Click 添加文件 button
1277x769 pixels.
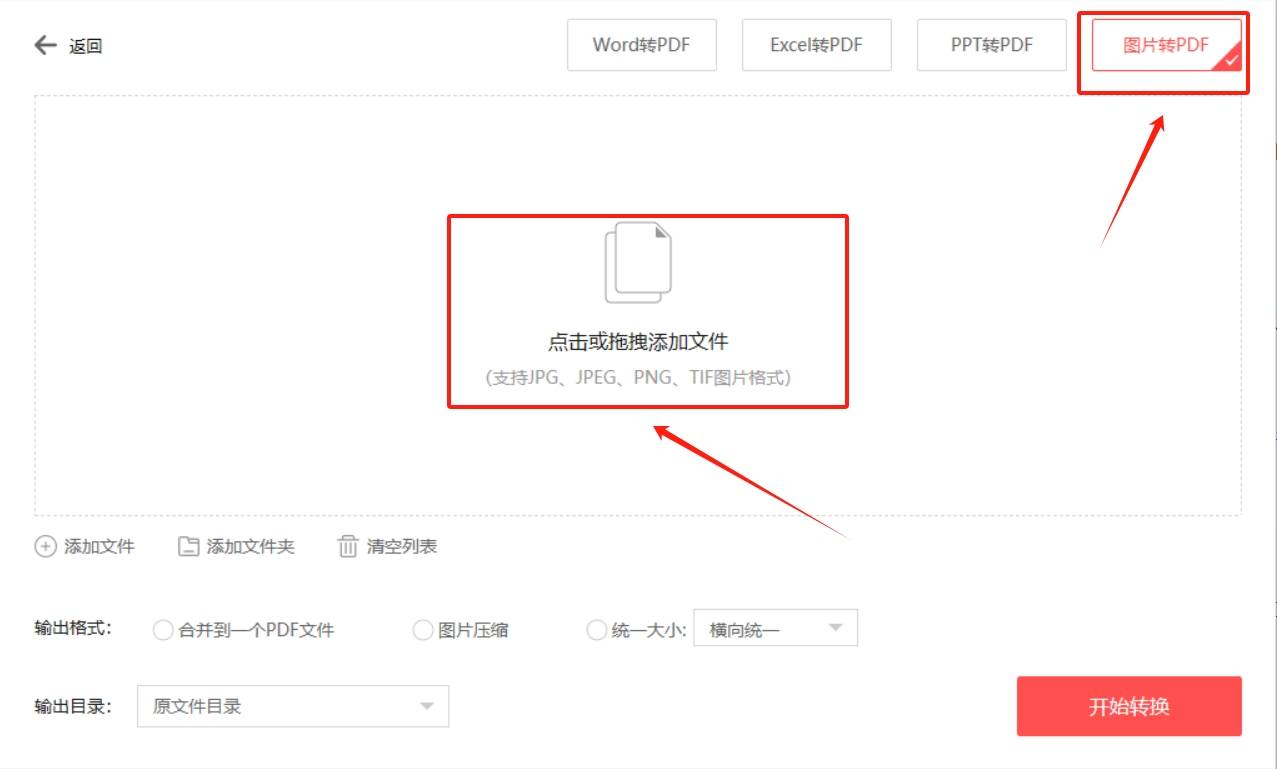point(85,547)
